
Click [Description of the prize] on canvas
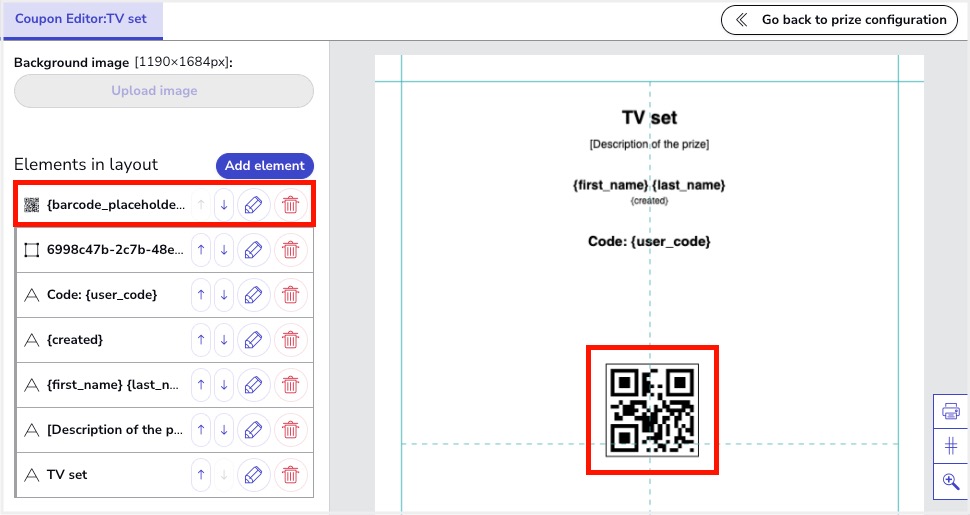point(650,144)
